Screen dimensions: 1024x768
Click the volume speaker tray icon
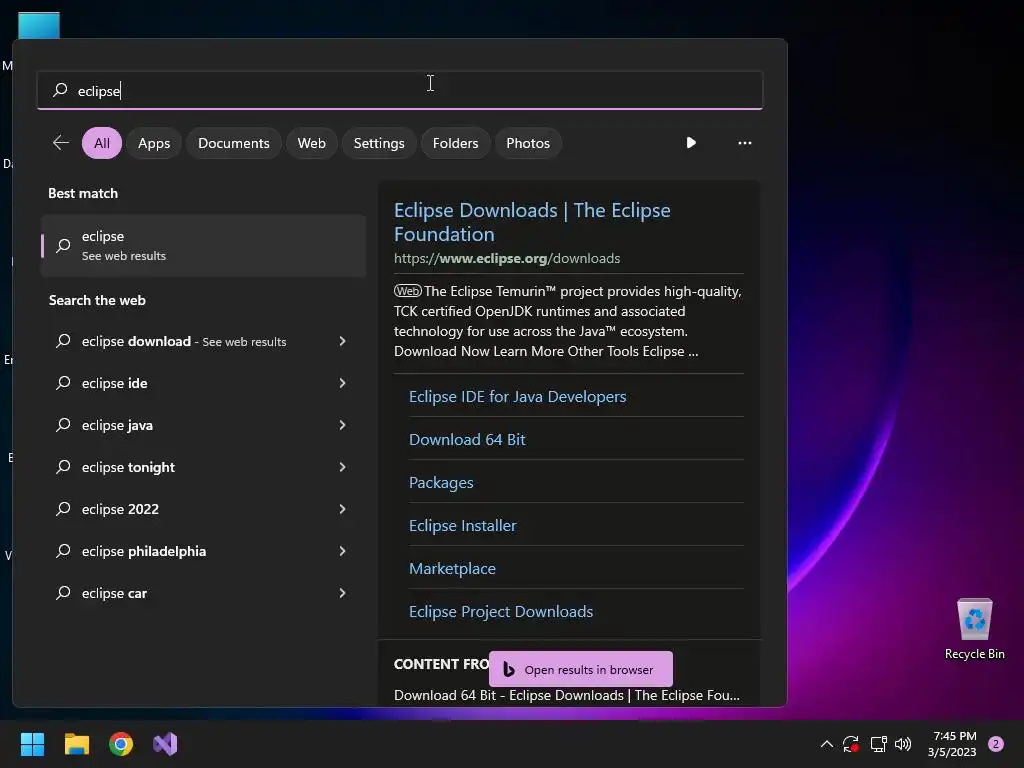coord(903,744)
